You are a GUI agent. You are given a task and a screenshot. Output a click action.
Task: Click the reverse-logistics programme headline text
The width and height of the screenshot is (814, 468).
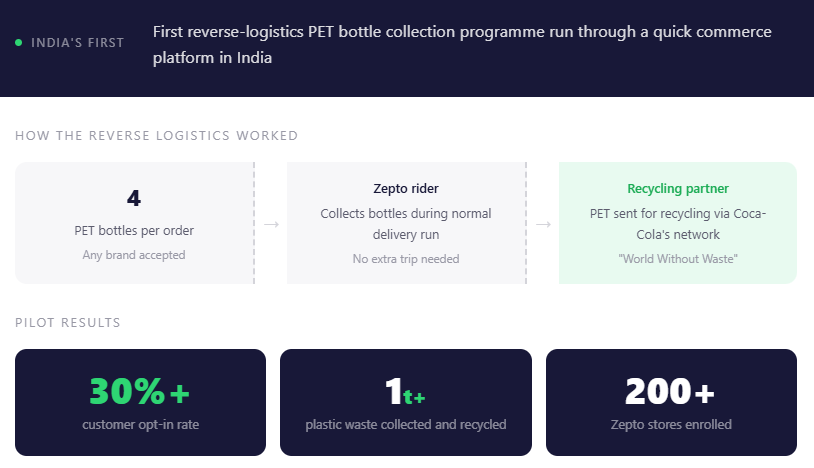click(x=462, y=45)
